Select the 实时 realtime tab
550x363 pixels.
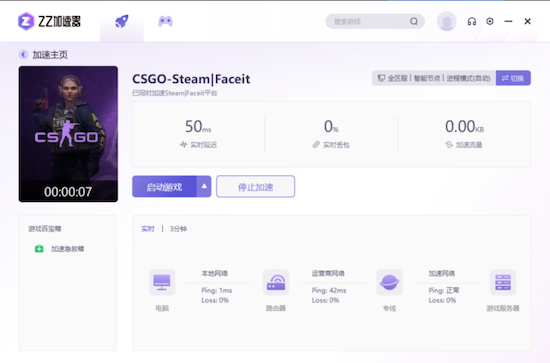pyautogui.click(x=148, y=229)
